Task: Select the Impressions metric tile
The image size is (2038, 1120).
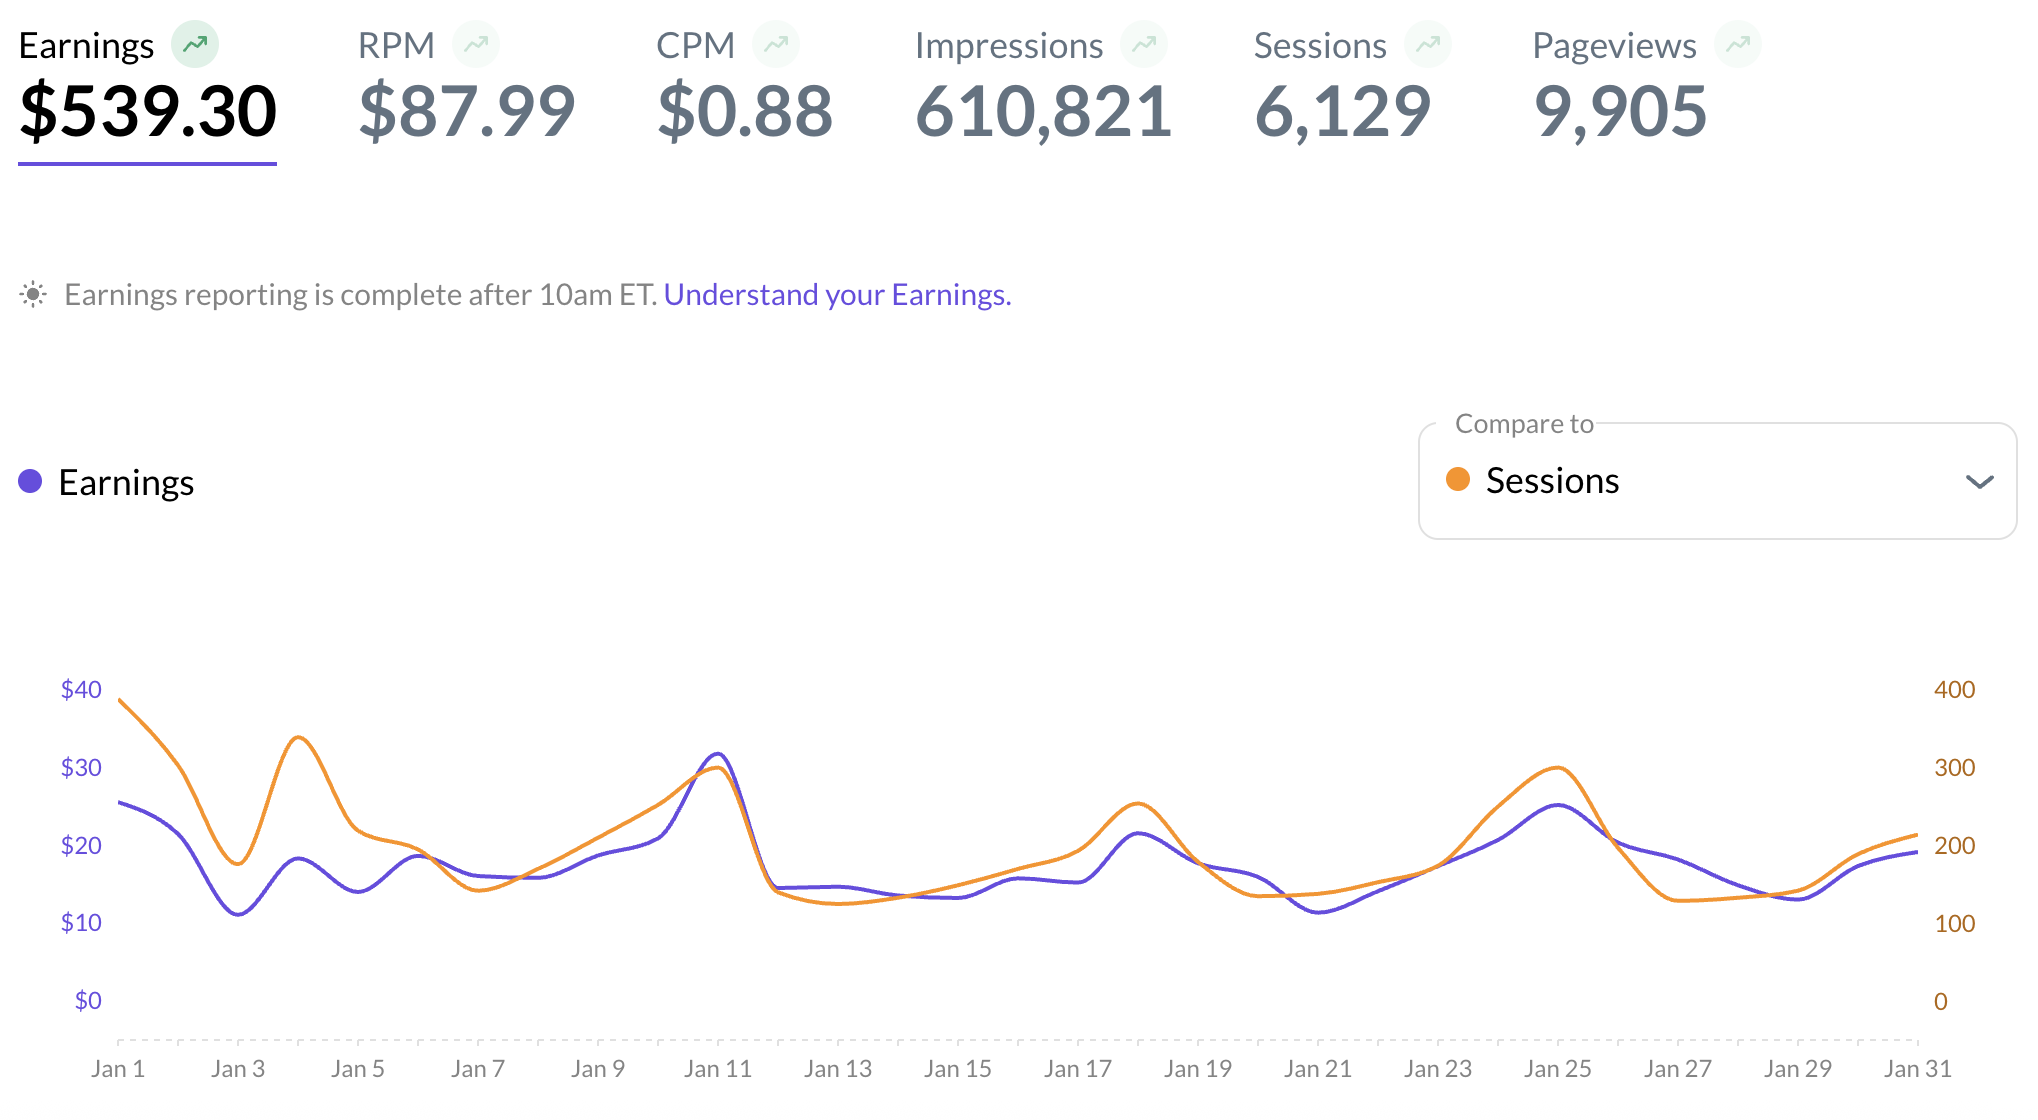Action: 1044,85
